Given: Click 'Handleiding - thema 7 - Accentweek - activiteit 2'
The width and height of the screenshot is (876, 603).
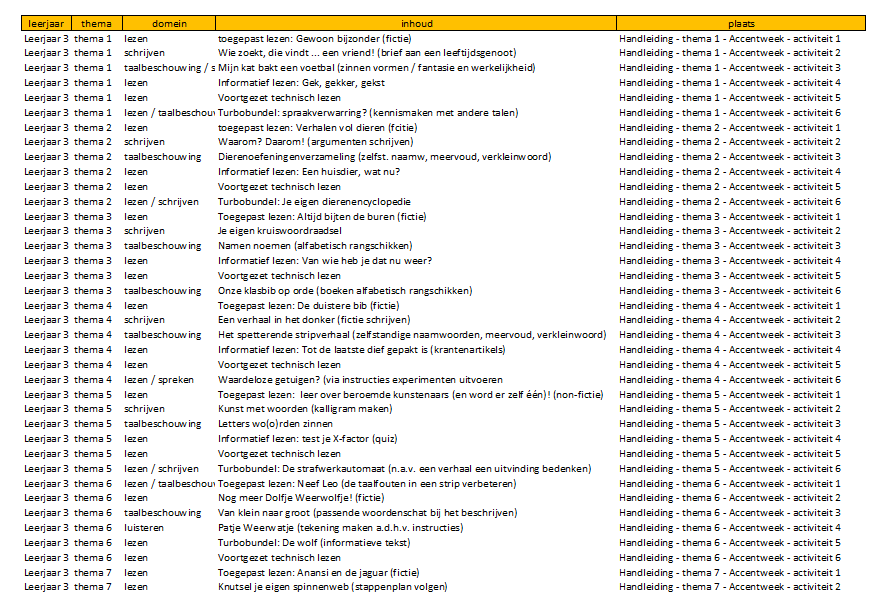Looking at the screenshot, I should point(730,587).
